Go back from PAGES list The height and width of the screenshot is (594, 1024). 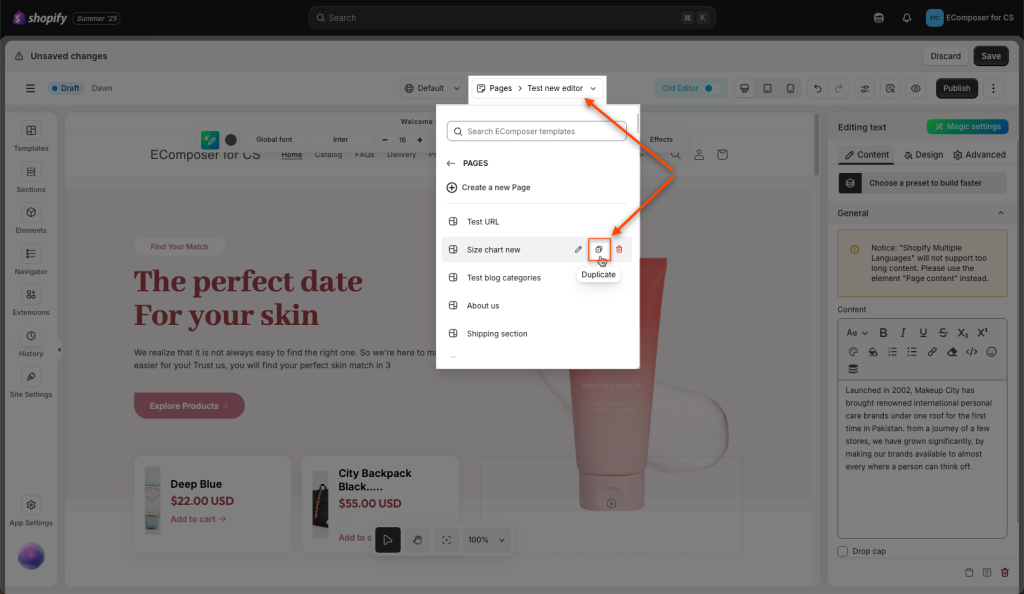(451, 163)
